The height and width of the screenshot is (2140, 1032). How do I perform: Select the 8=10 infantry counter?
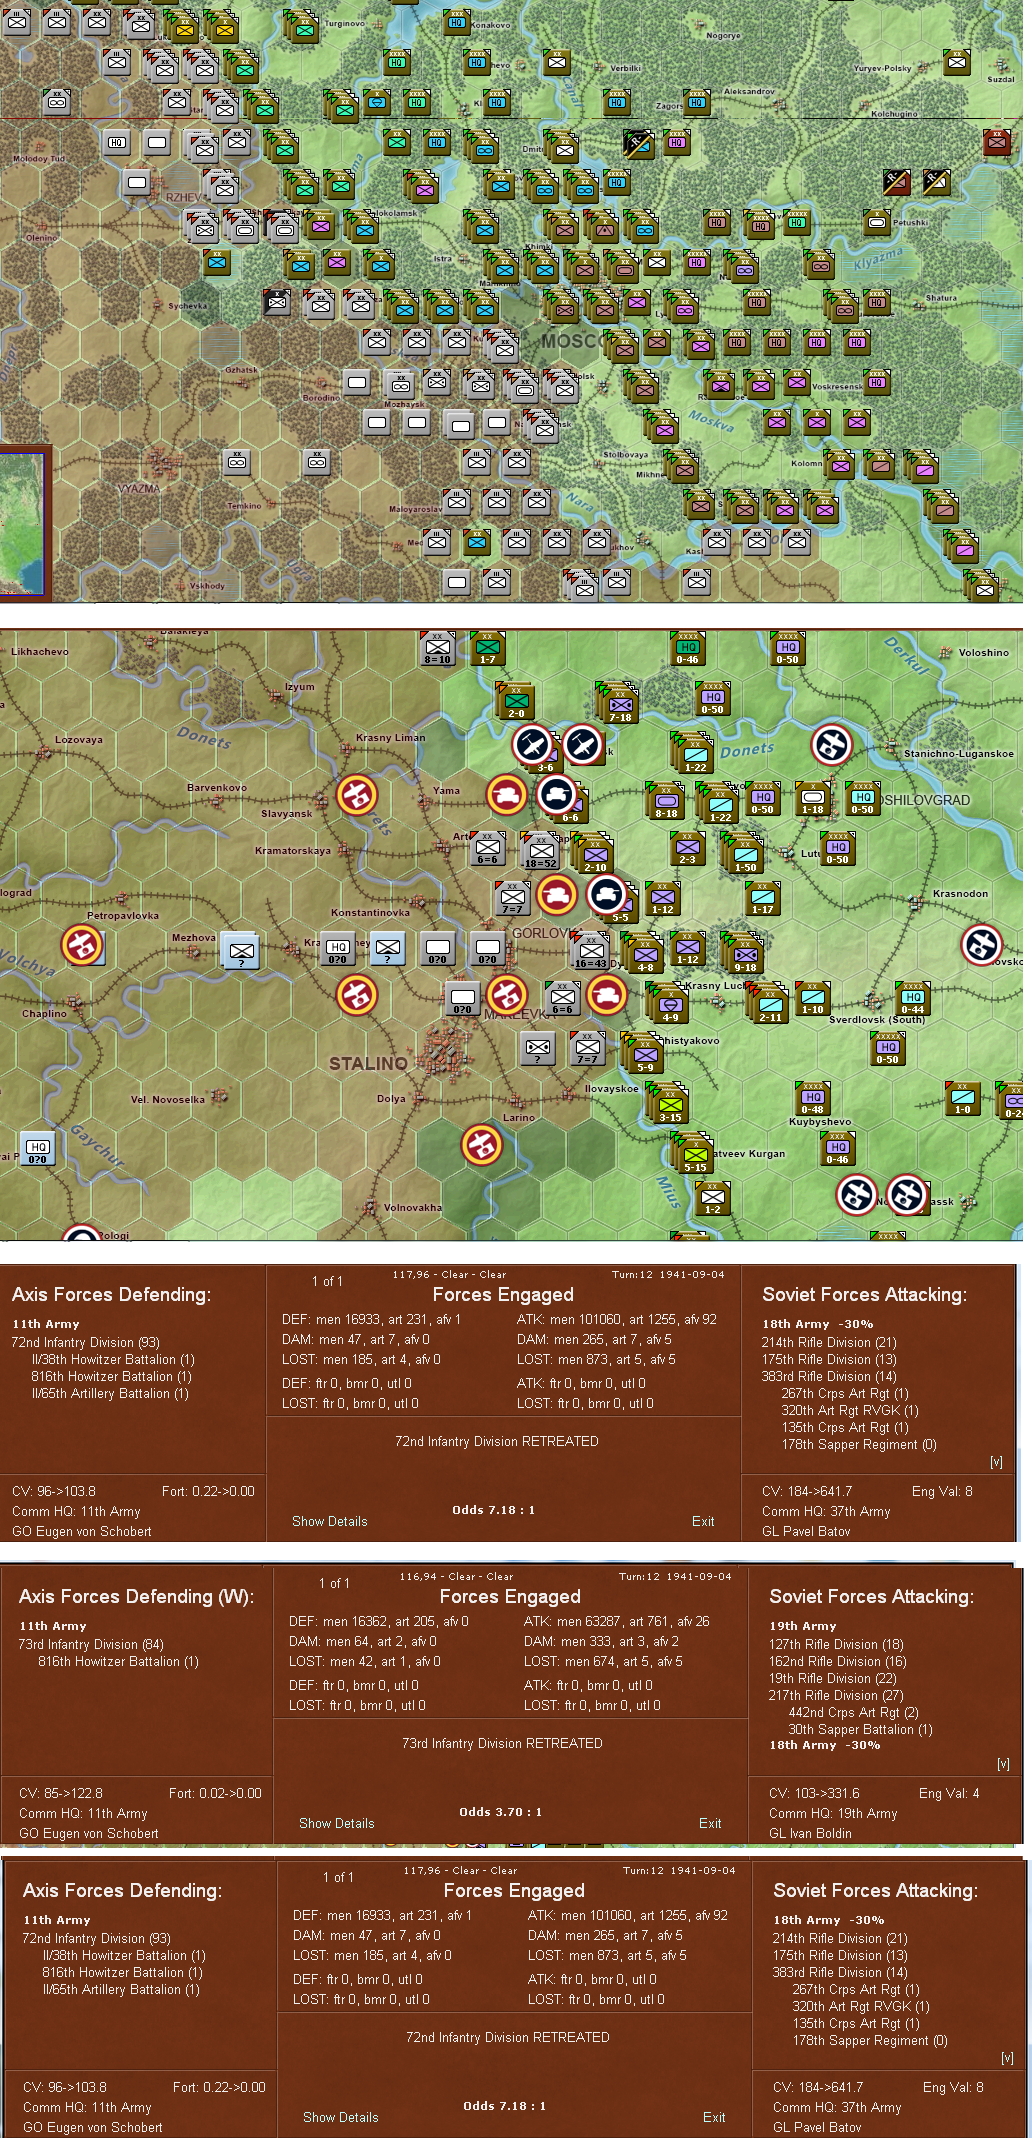click(x=437, y=648)
